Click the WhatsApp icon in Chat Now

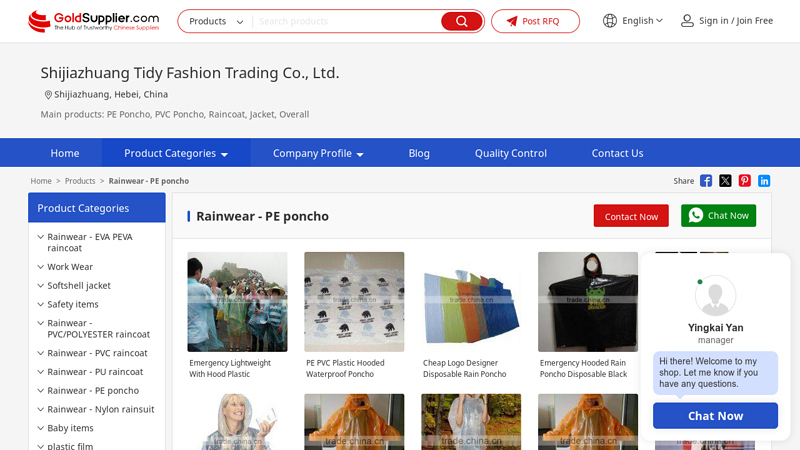pyautogui.click(x=695, y=215)
